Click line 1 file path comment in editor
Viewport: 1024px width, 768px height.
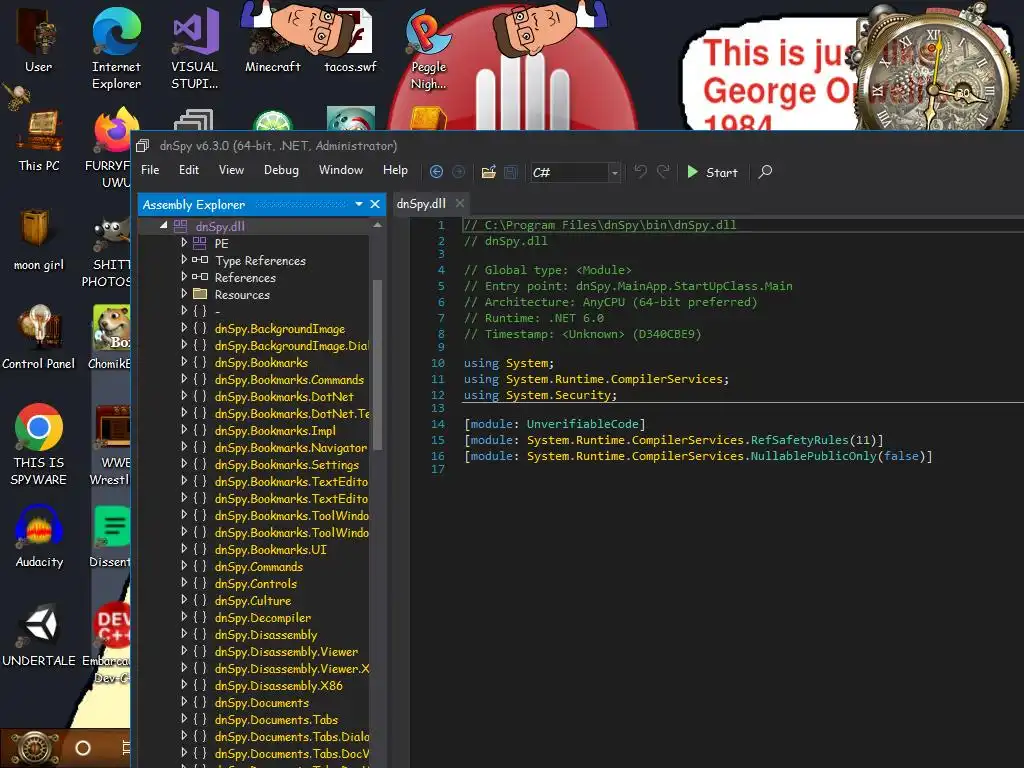point(600,225)
